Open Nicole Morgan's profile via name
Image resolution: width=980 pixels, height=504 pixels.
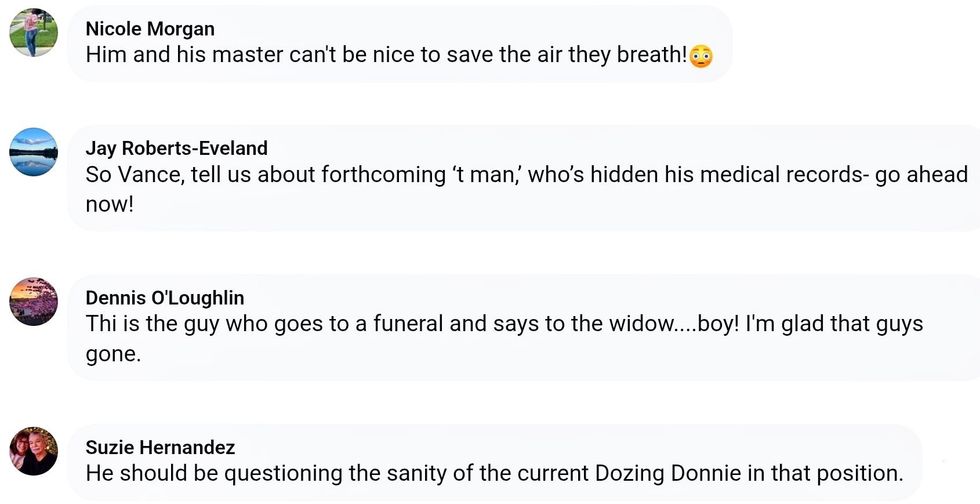(150, 28)
